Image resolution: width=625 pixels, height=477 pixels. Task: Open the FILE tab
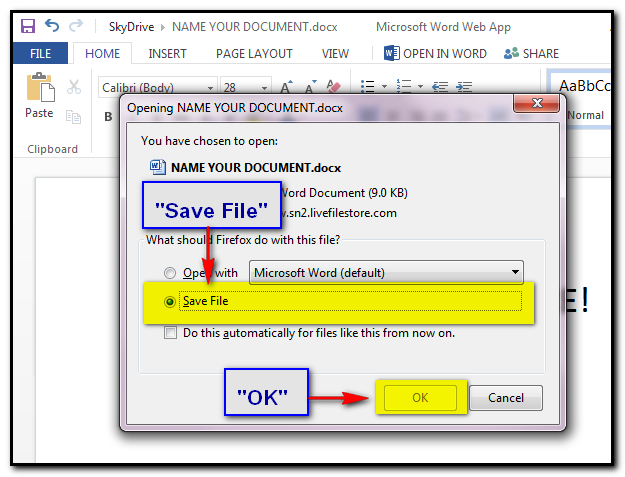click(x=40, y=53)
